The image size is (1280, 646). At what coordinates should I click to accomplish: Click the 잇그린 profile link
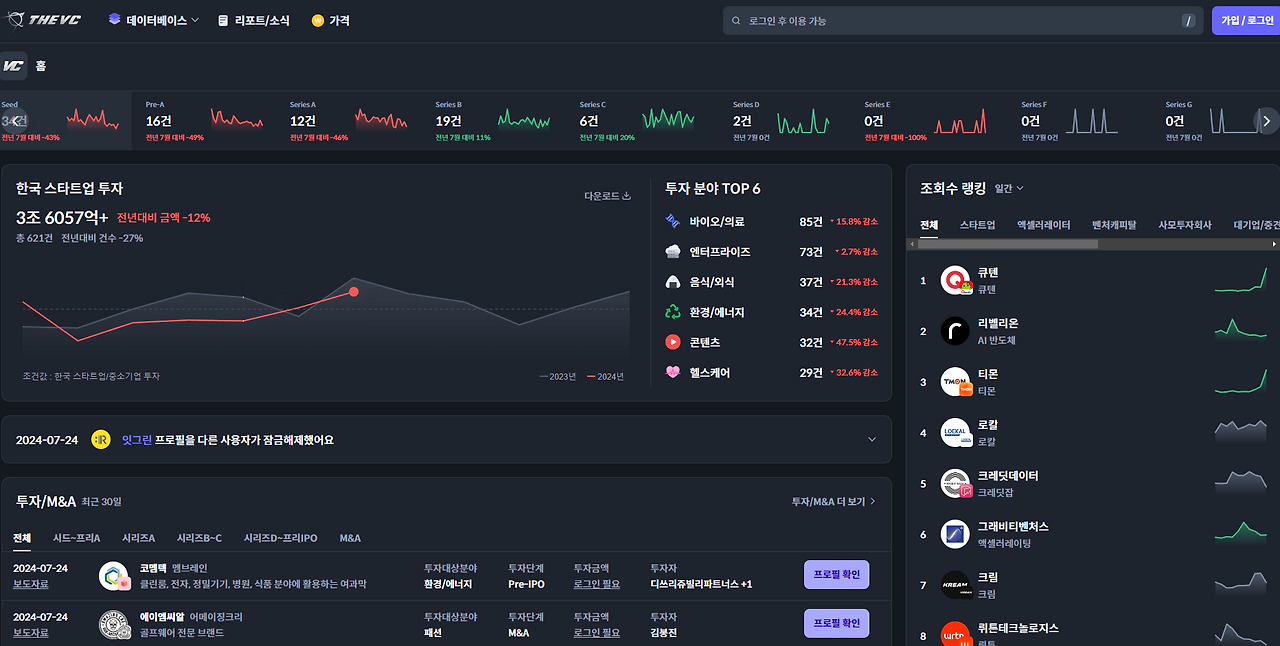point(136,440)
